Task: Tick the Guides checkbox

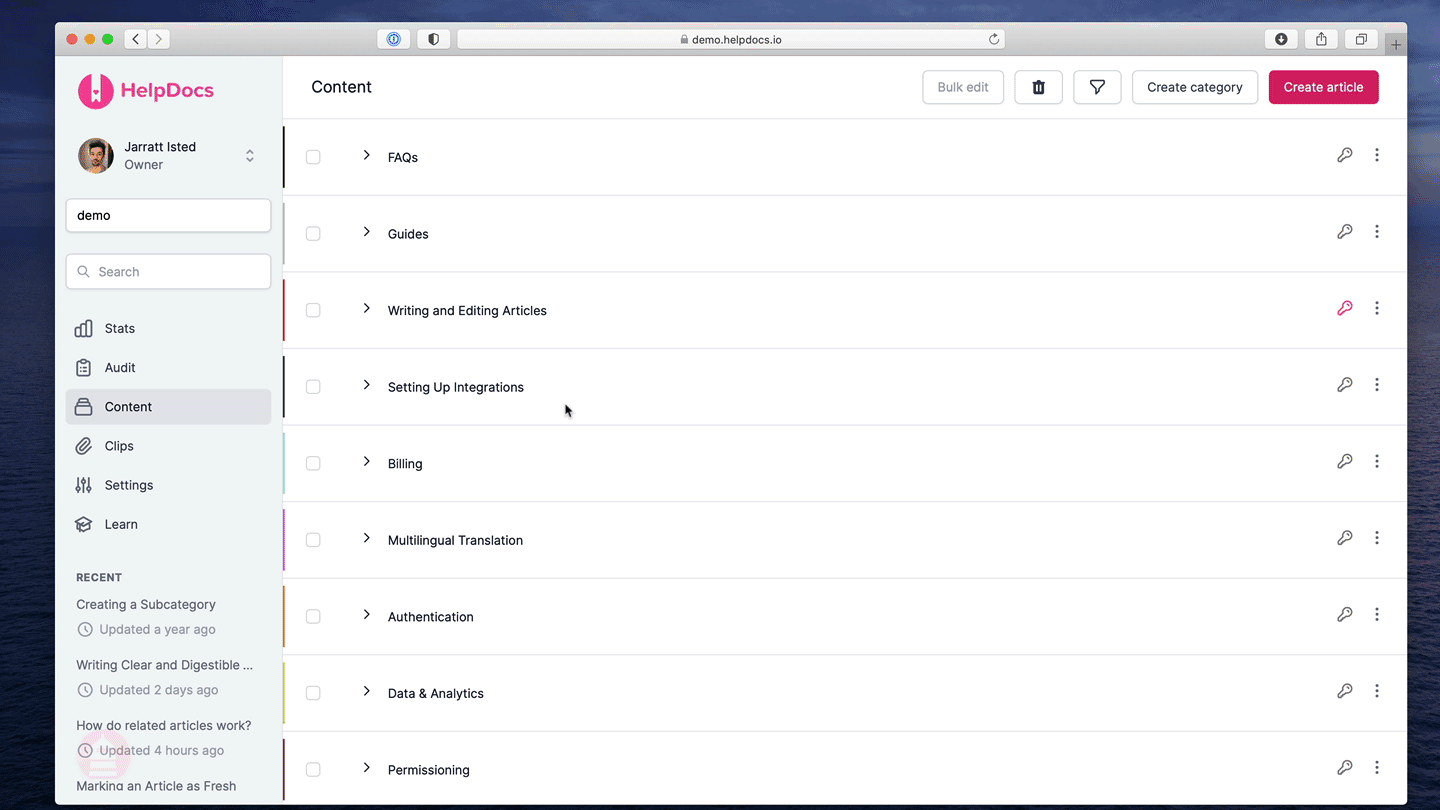Action: click(313, 234)
